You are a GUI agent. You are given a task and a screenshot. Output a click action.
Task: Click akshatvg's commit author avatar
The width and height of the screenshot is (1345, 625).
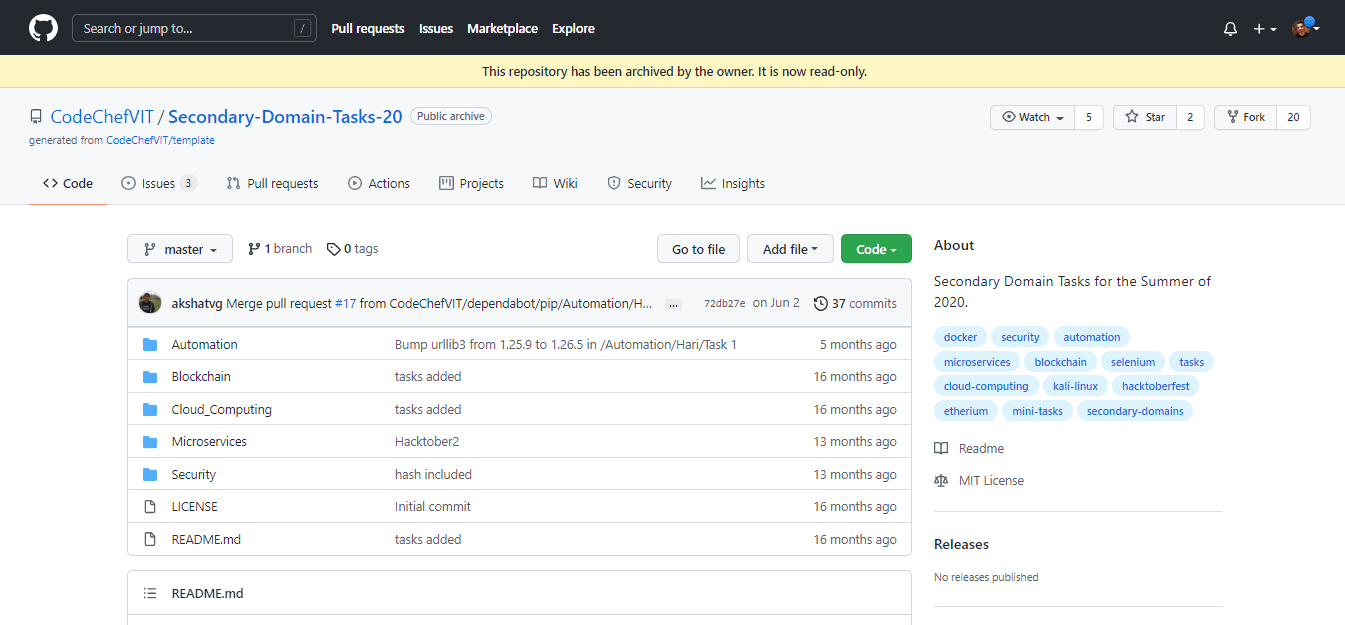(150, 303)
